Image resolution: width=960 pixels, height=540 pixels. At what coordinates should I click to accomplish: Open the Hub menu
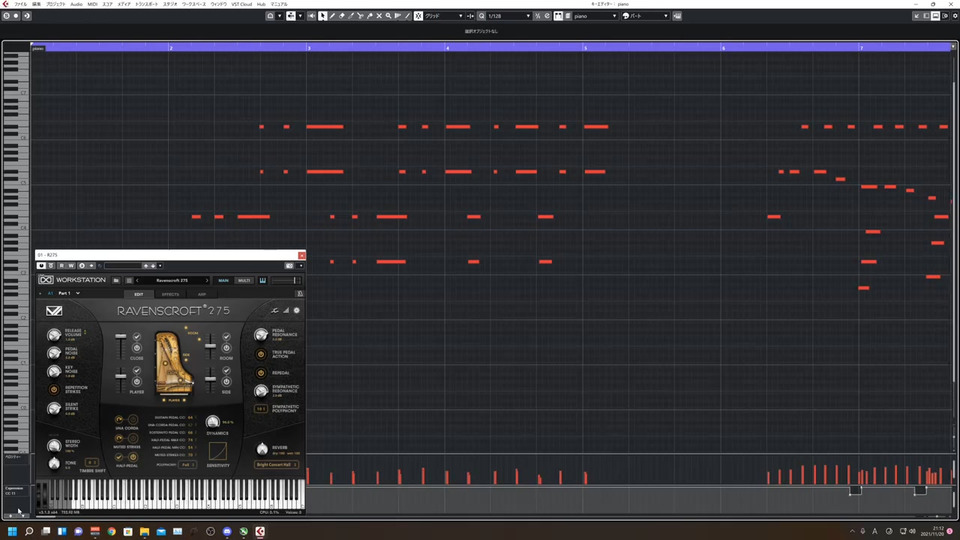click(x=261, y=4)
